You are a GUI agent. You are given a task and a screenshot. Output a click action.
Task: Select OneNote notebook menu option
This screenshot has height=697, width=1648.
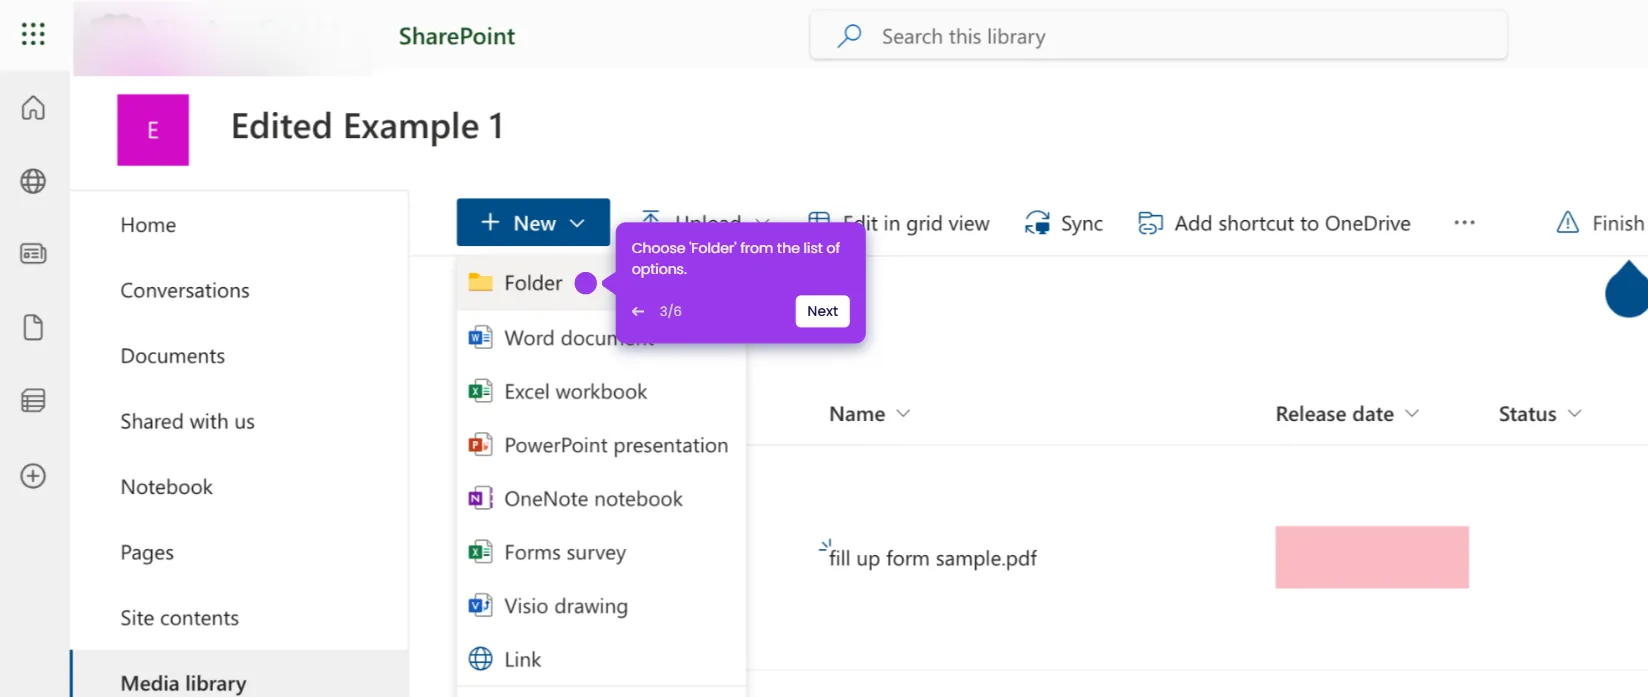coord(601,498)
